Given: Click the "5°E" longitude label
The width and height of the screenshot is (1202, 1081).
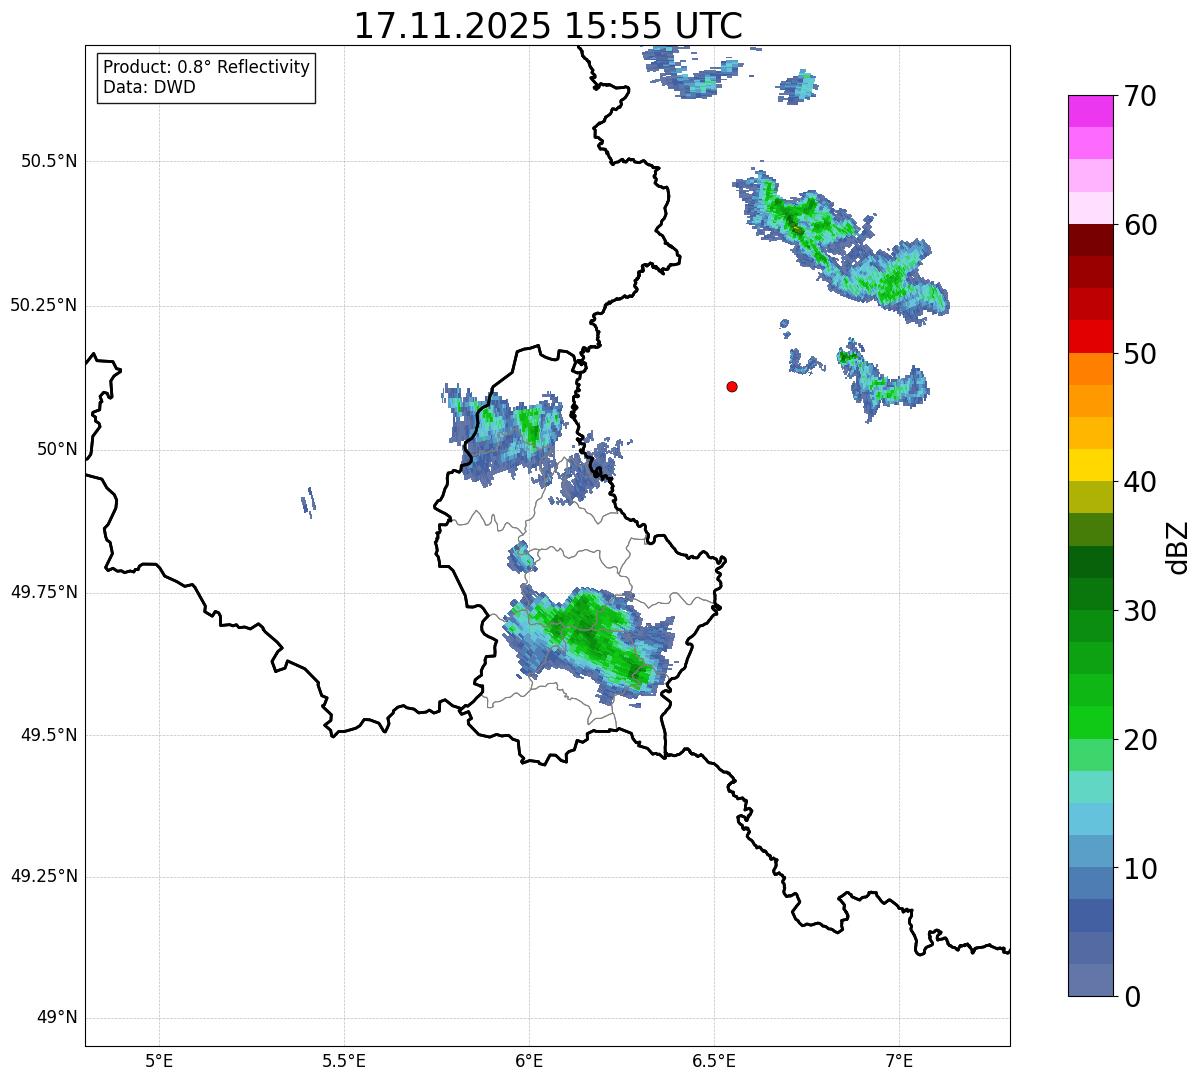Looking at the screenshot, I should 159,1060.
